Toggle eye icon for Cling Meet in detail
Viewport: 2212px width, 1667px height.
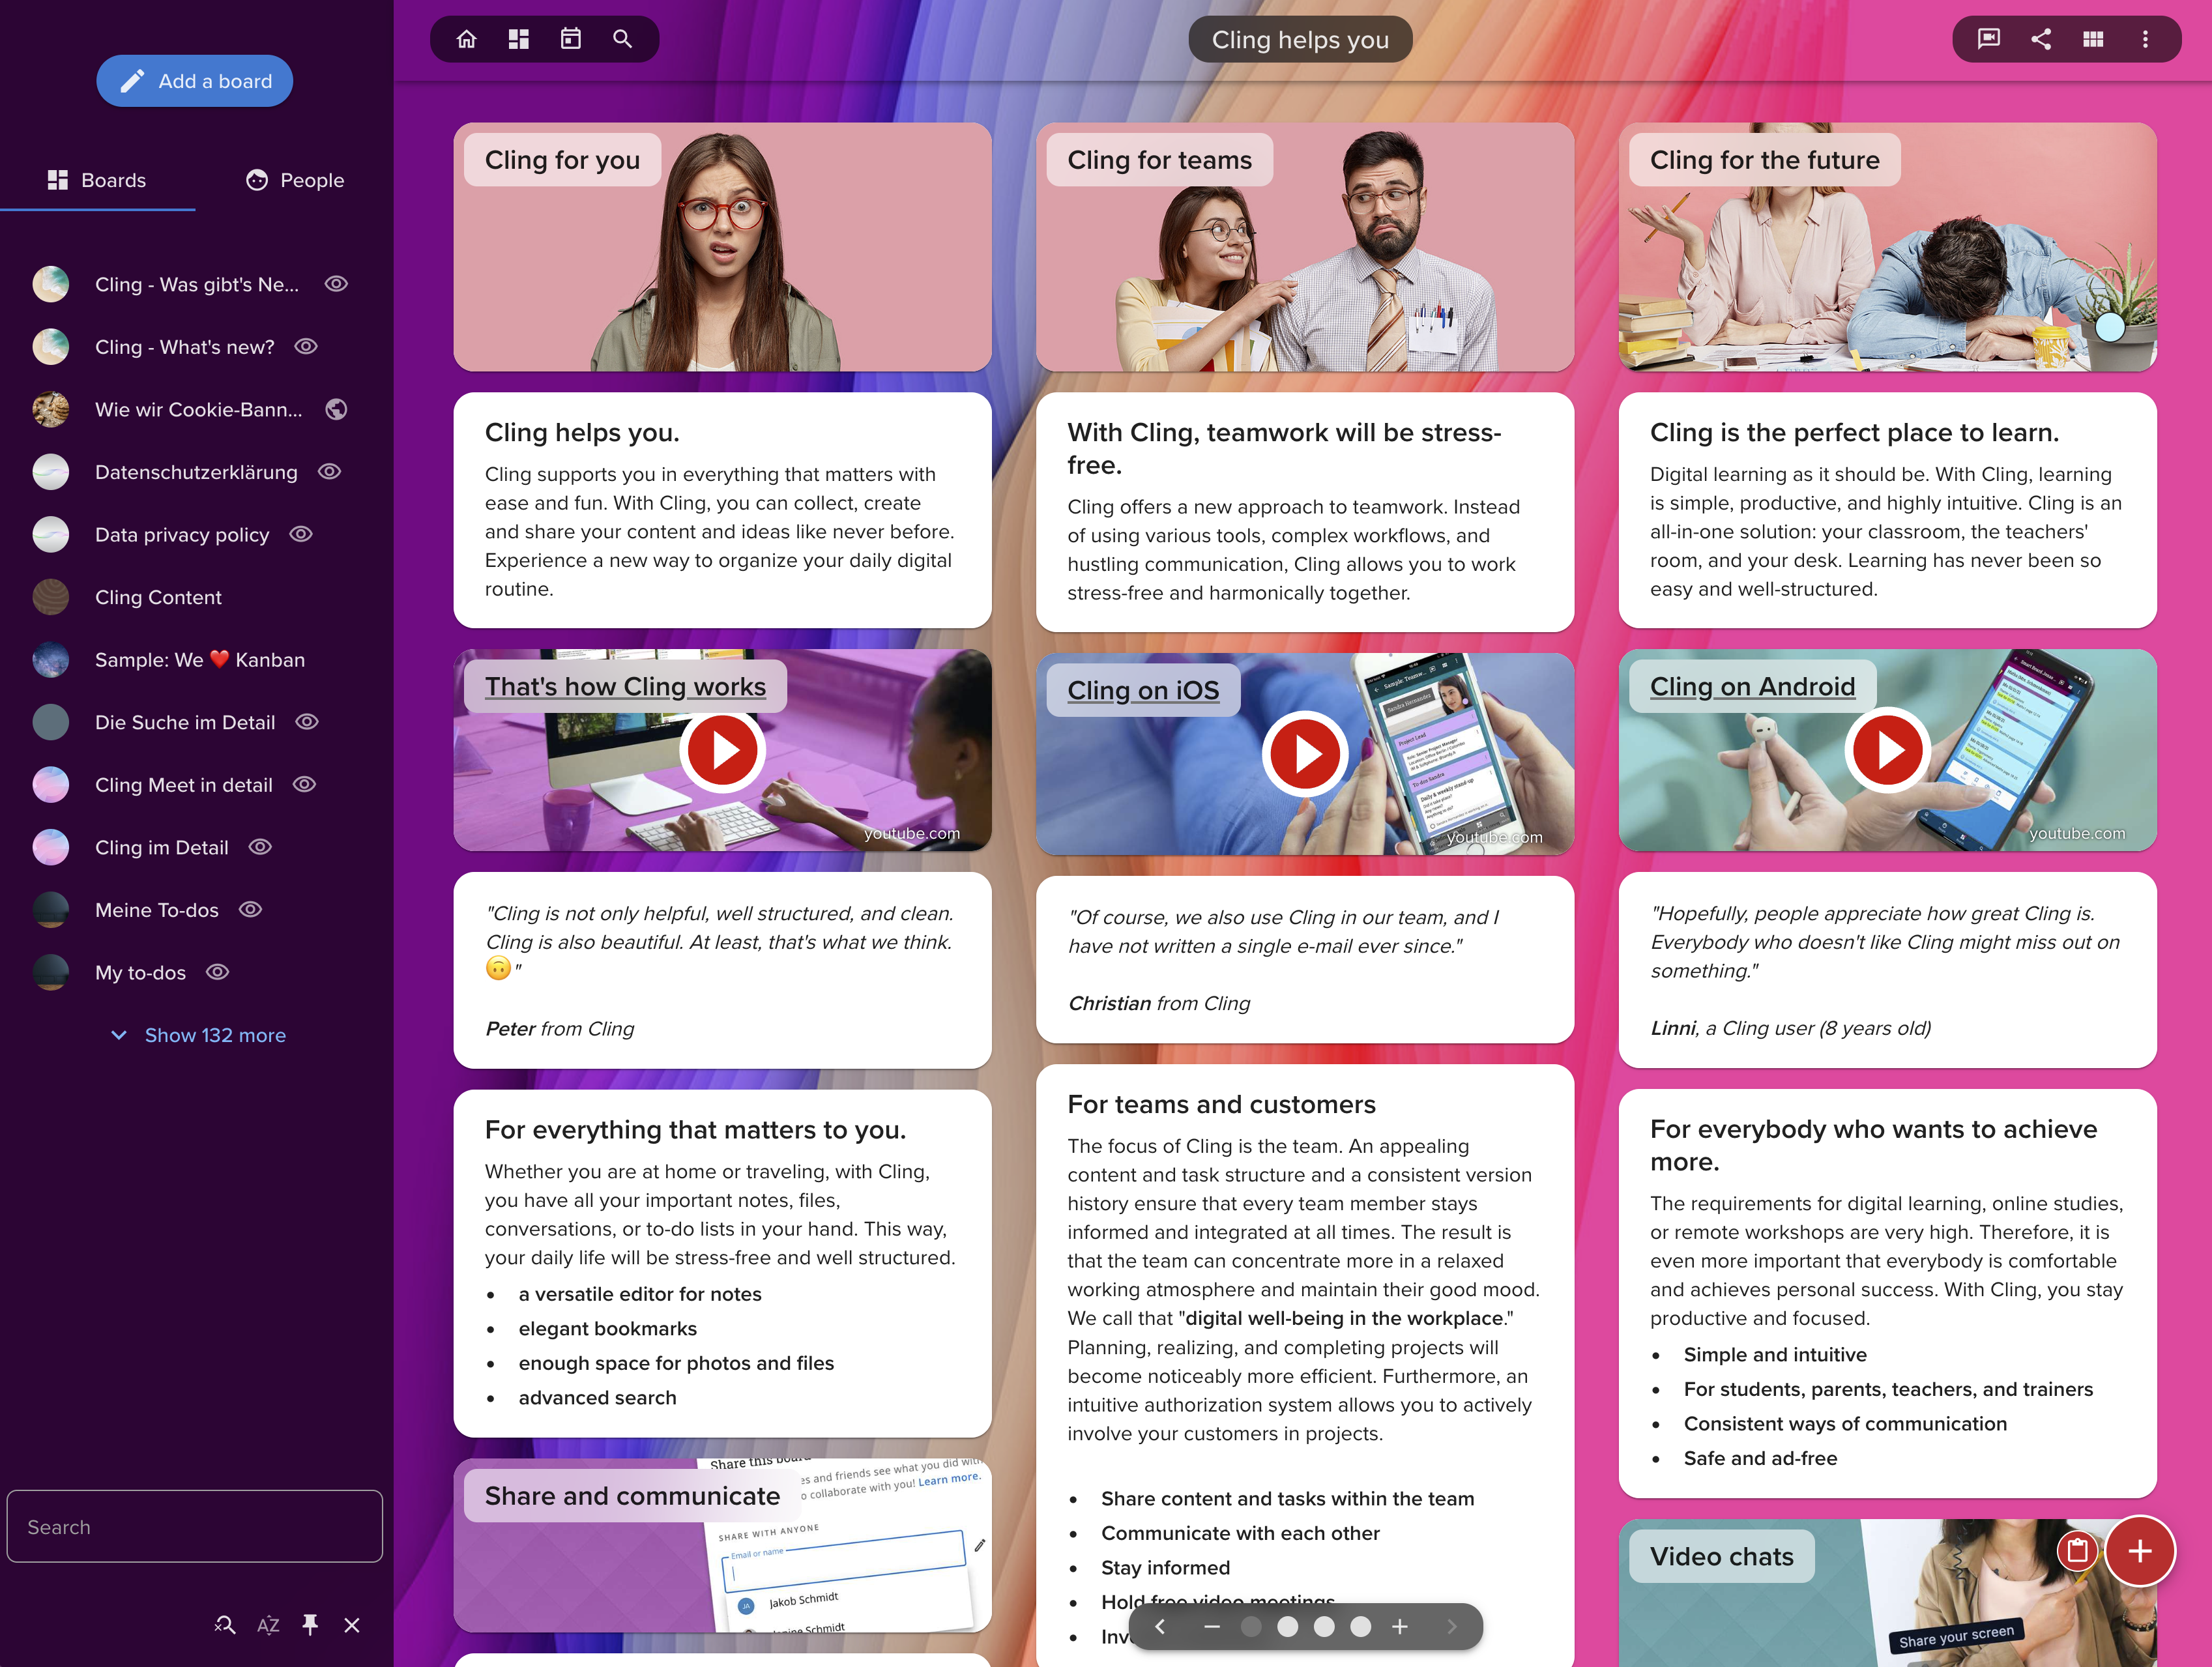point(304,784)
